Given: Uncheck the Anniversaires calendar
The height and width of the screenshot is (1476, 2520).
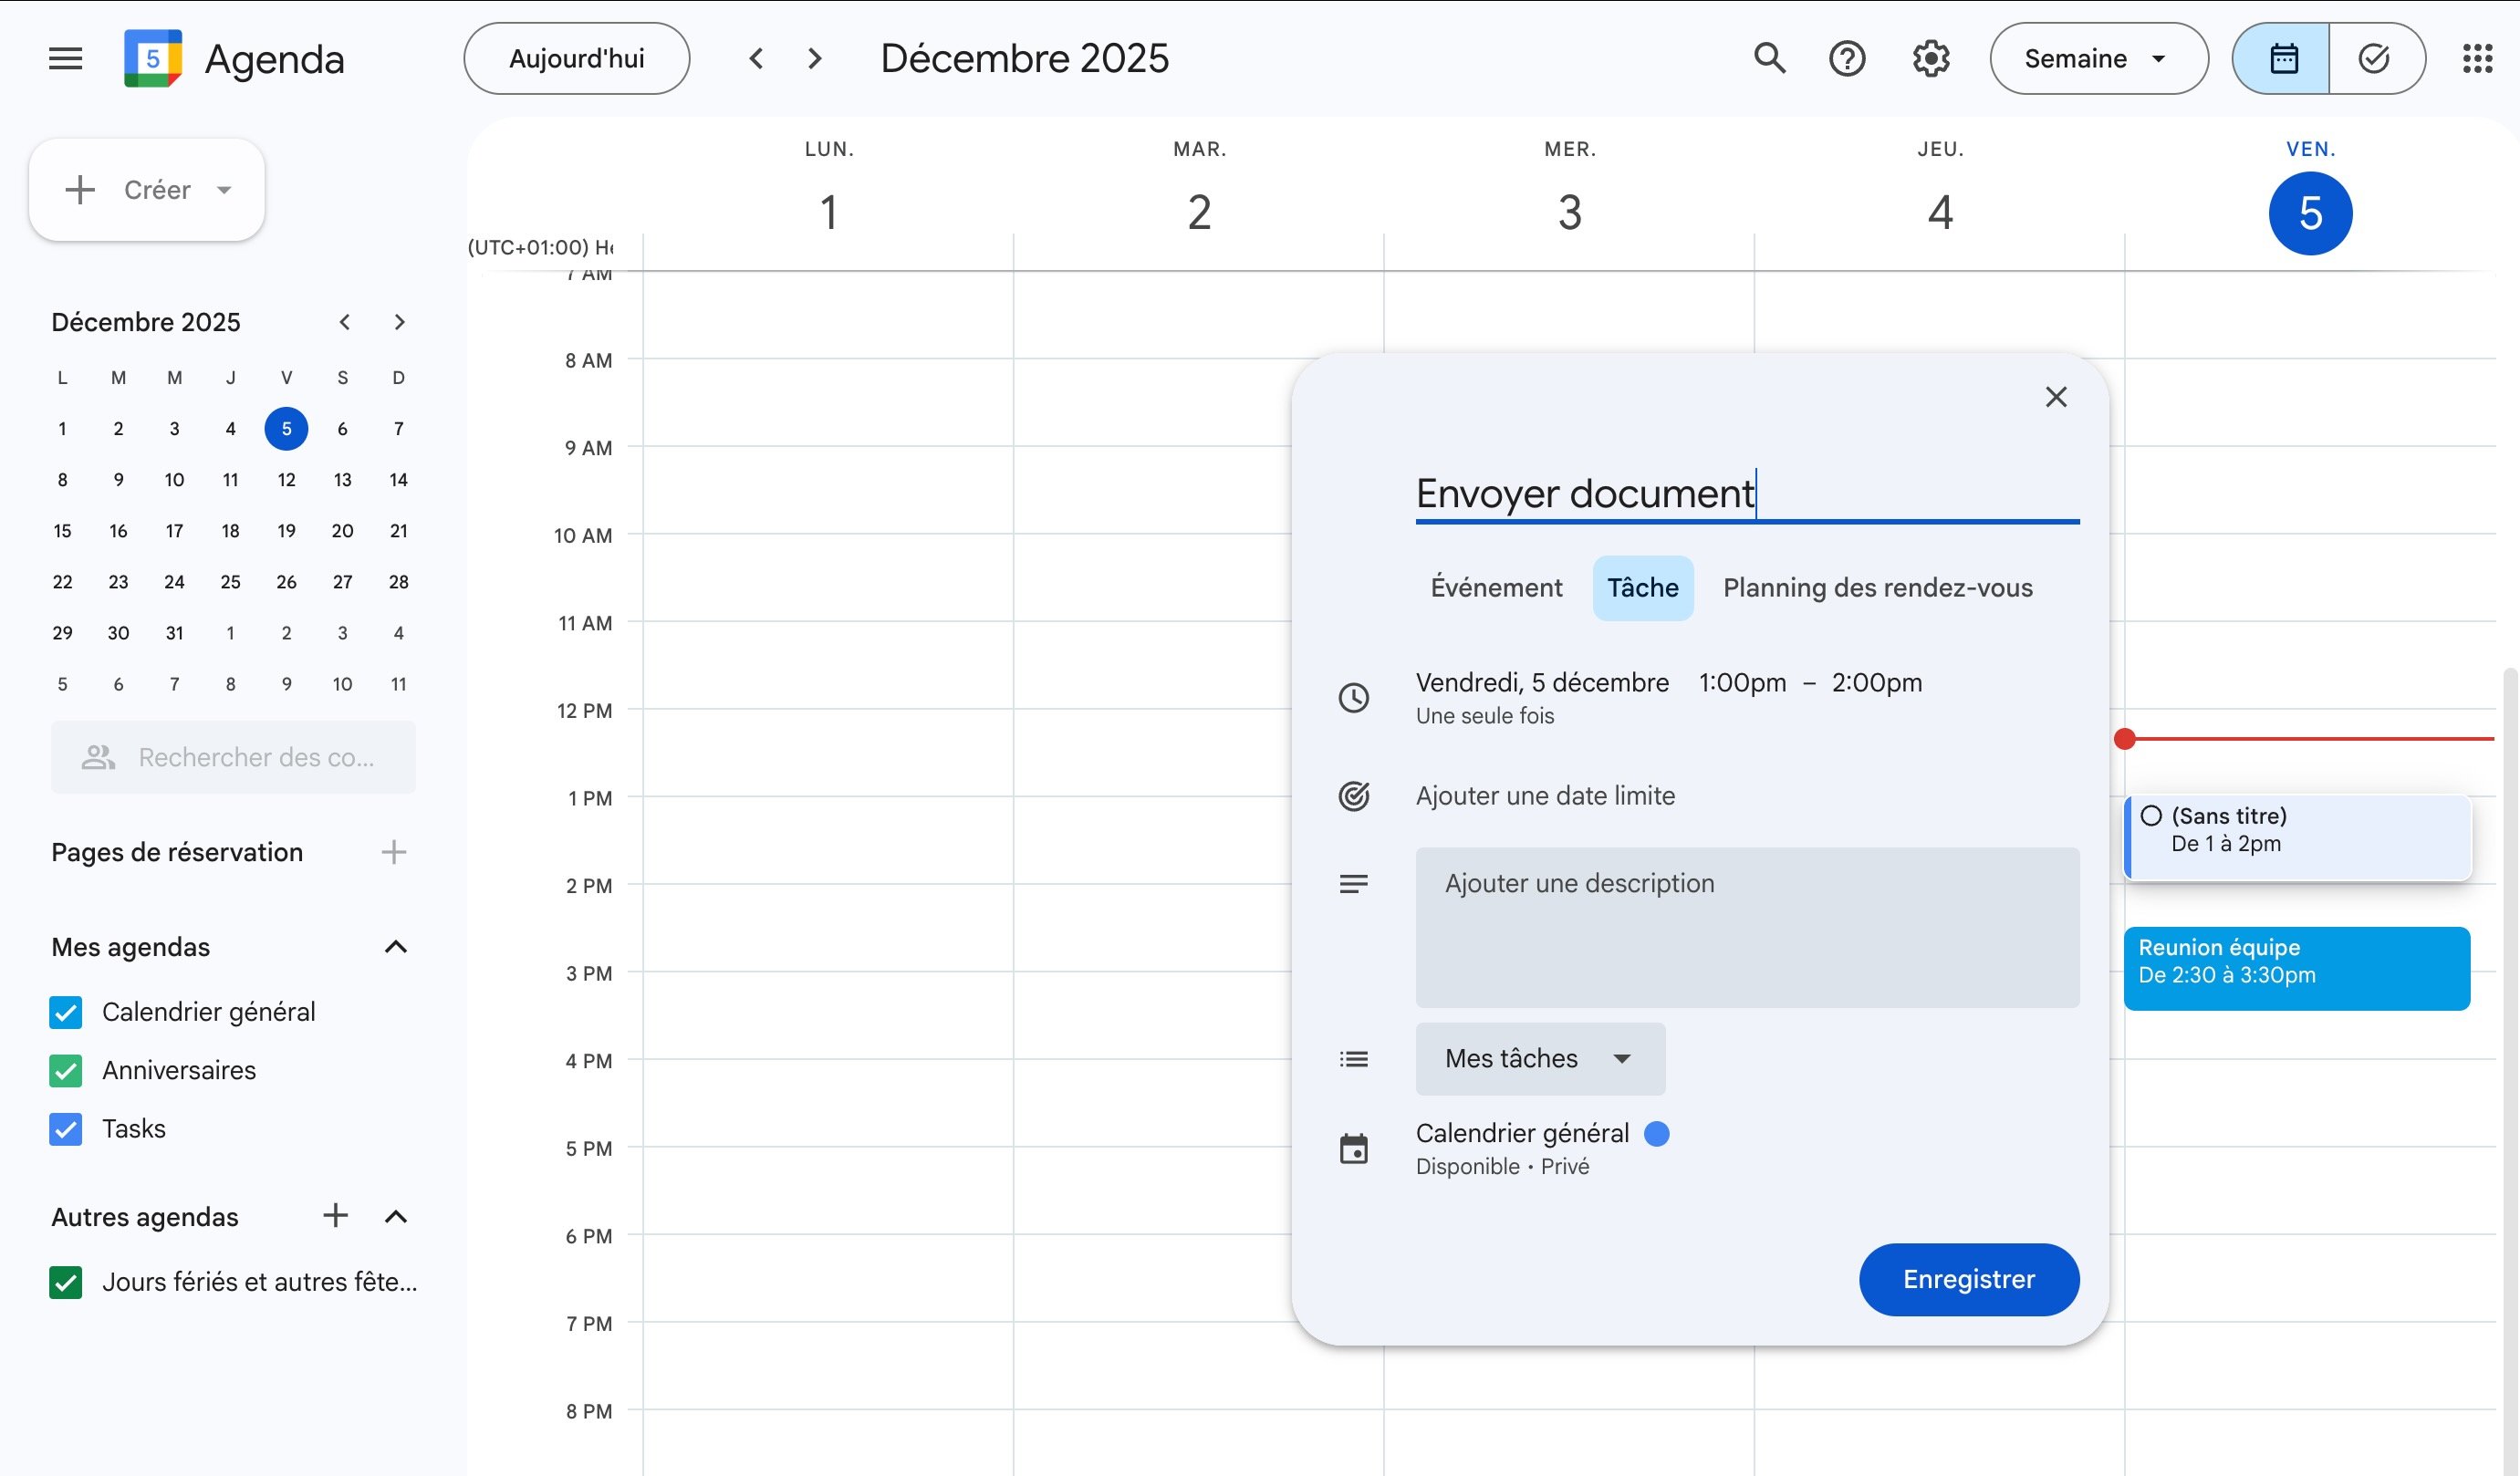Looking at the screenshot, I should point(65,1070).
